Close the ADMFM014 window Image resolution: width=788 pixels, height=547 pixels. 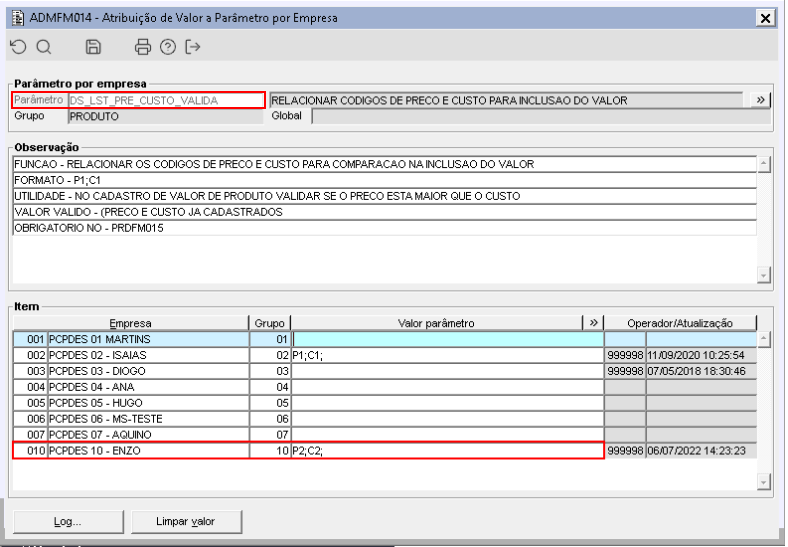(765, 18)
